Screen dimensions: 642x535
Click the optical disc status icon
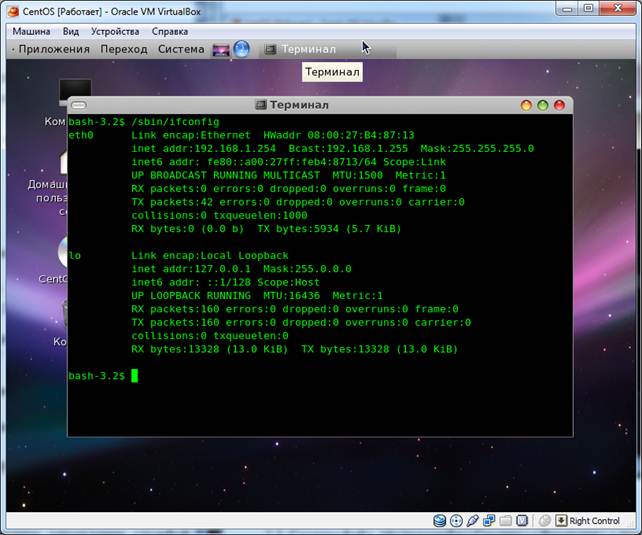pos(456,521)
